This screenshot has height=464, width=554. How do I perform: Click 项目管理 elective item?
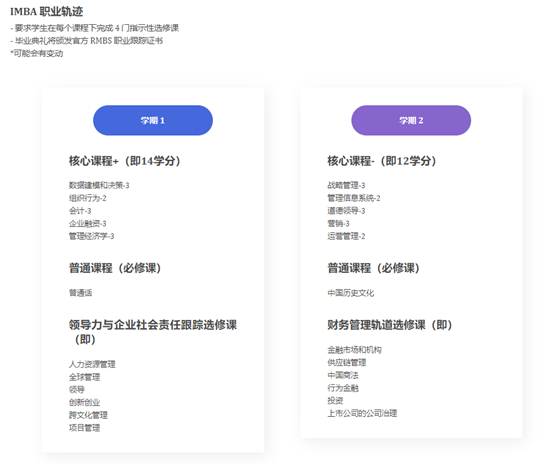(x=84, y=428)
